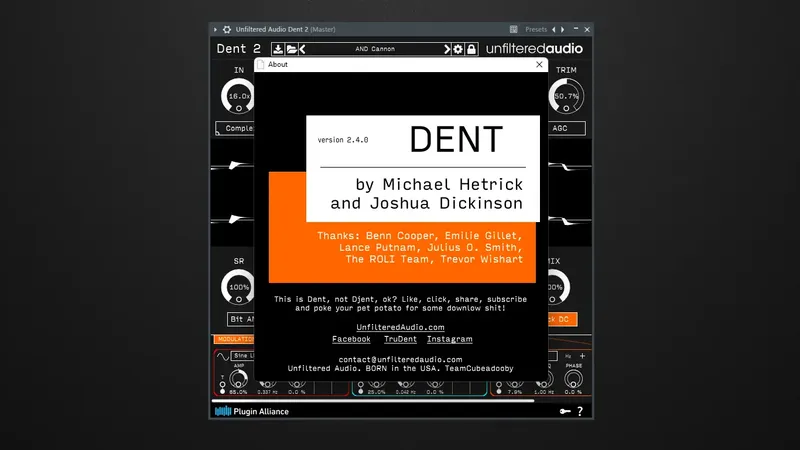Toggle the AGC button
The image size is (800, 450).
566,128
